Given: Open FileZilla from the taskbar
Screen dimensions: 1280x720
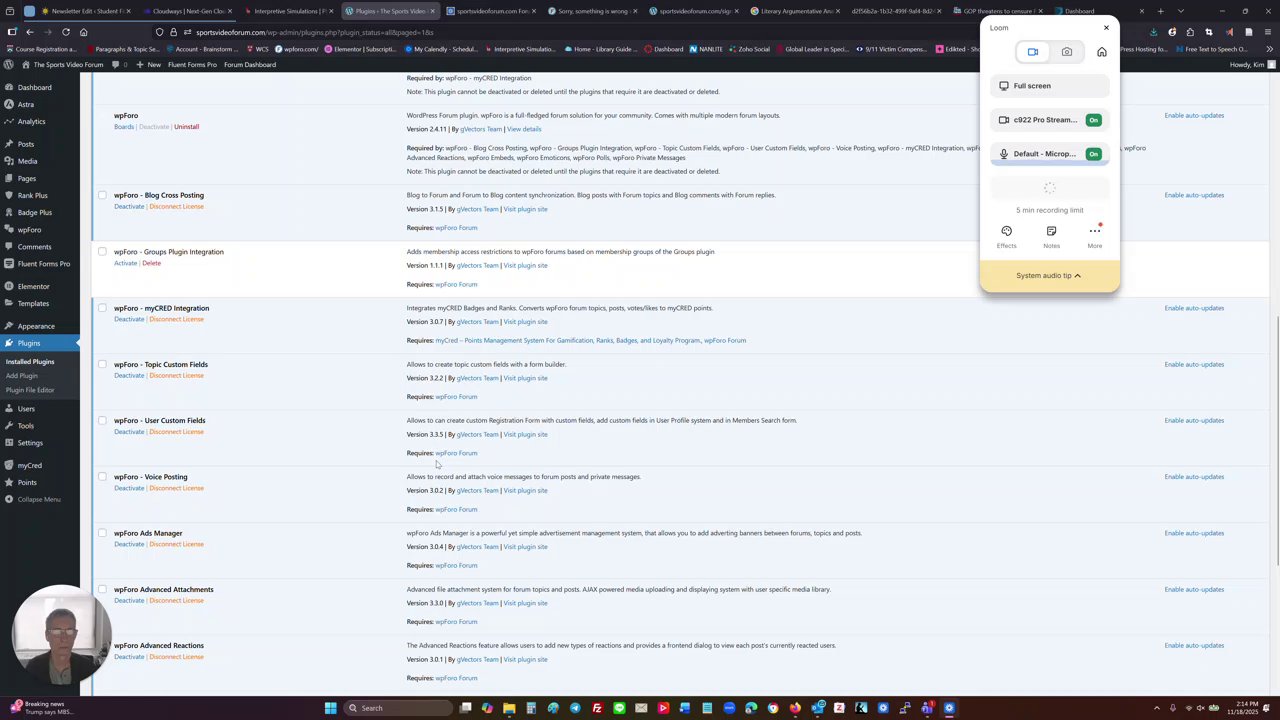Looking at the screenshot, I should coord(597,708).
